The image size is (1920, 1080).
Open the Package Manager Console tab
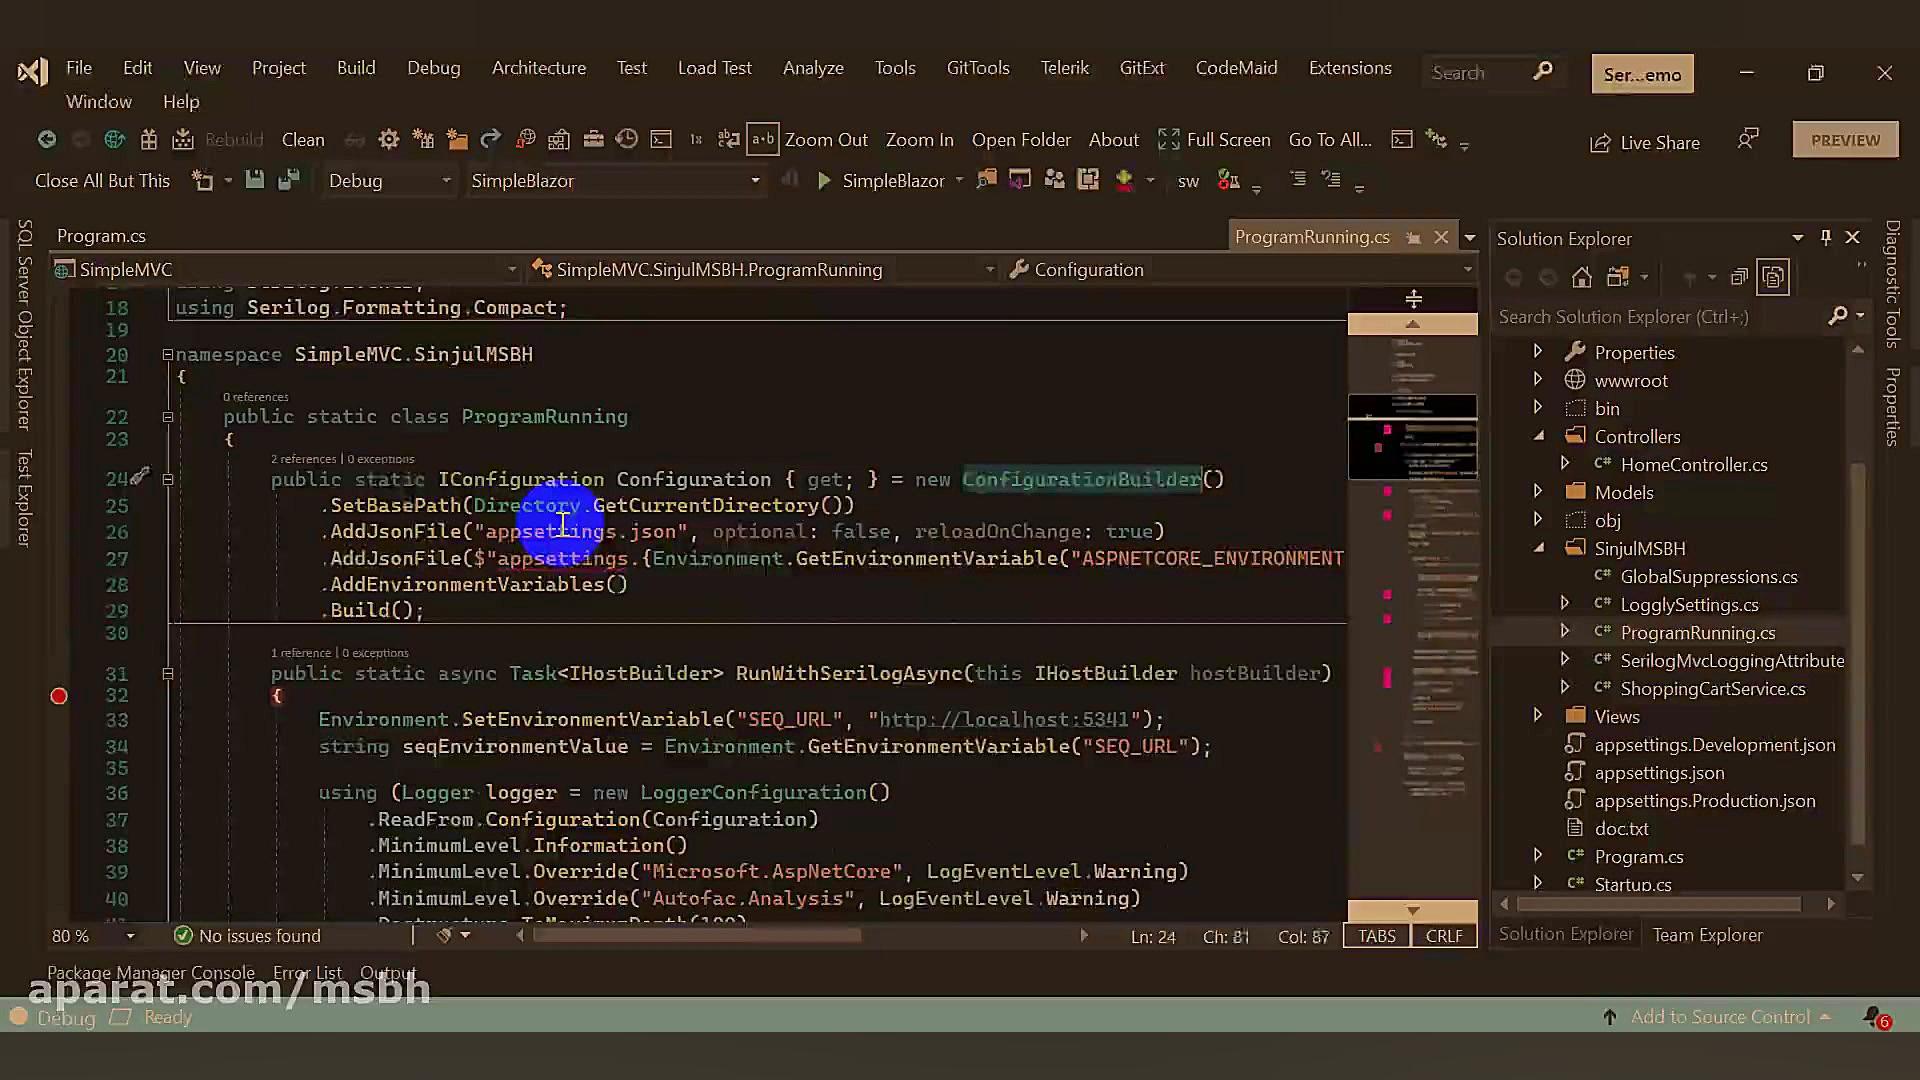pyautogui.click(x=151, y=973)
